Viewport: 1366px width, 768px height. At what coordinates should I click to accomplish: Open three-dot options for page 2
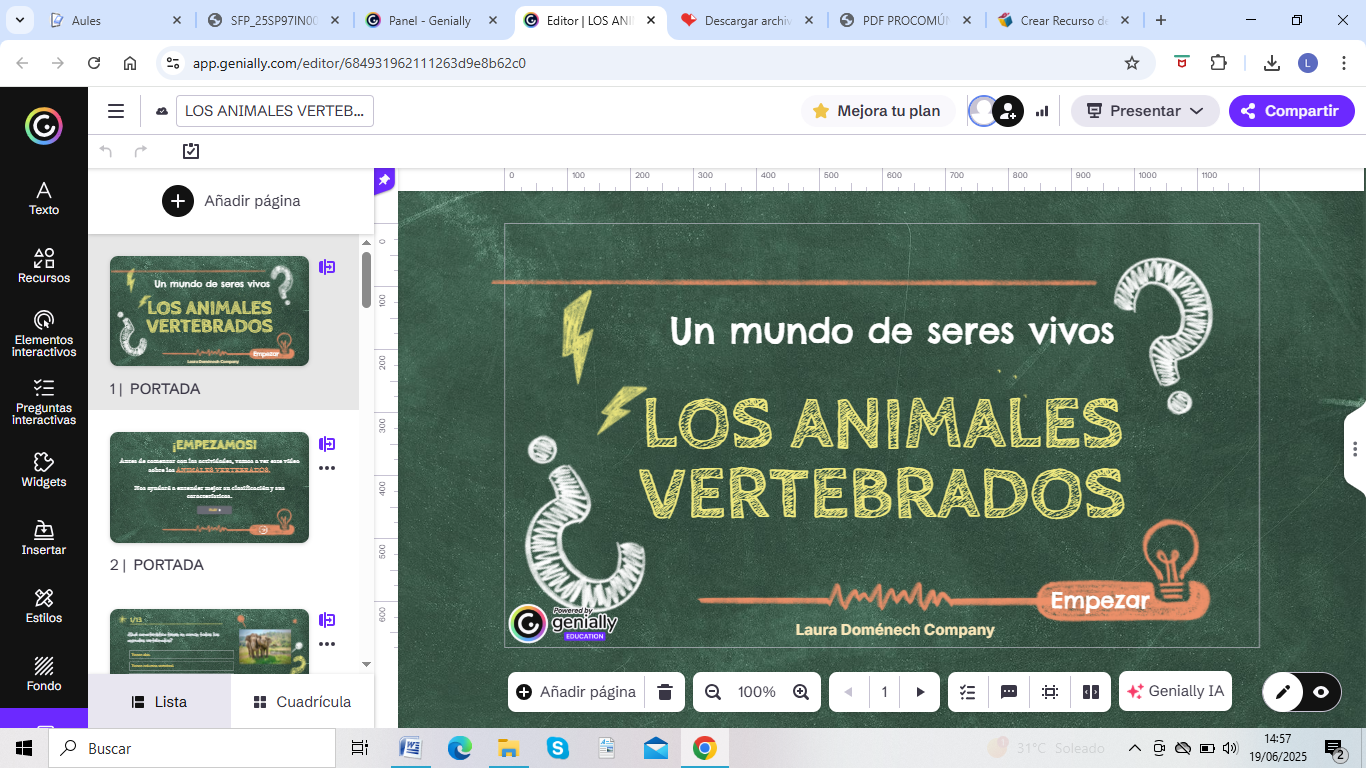click(x=327, y=467)
